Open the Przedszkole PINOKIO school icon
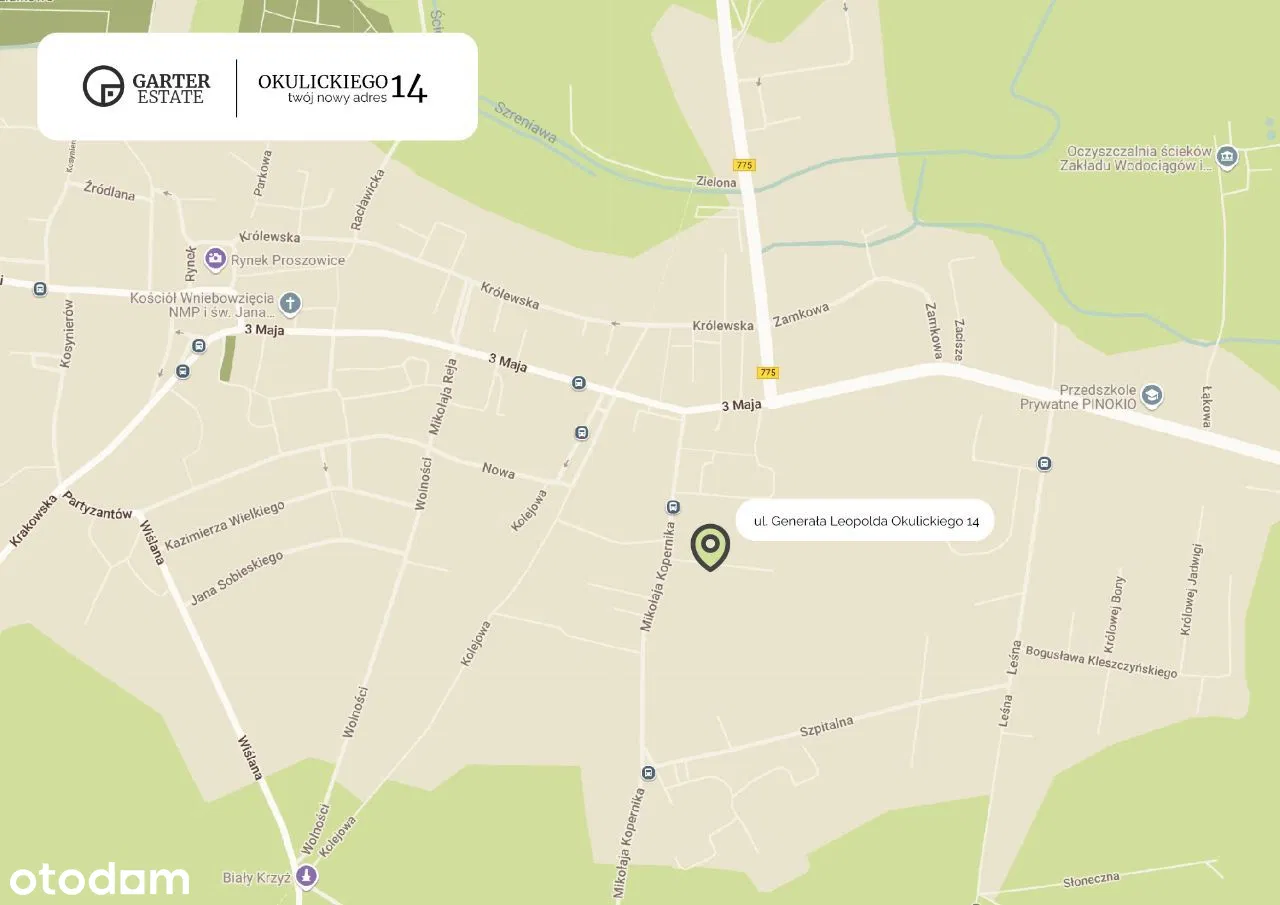The width and height of the screenshot is (1280, 905). coord(1152,396)
